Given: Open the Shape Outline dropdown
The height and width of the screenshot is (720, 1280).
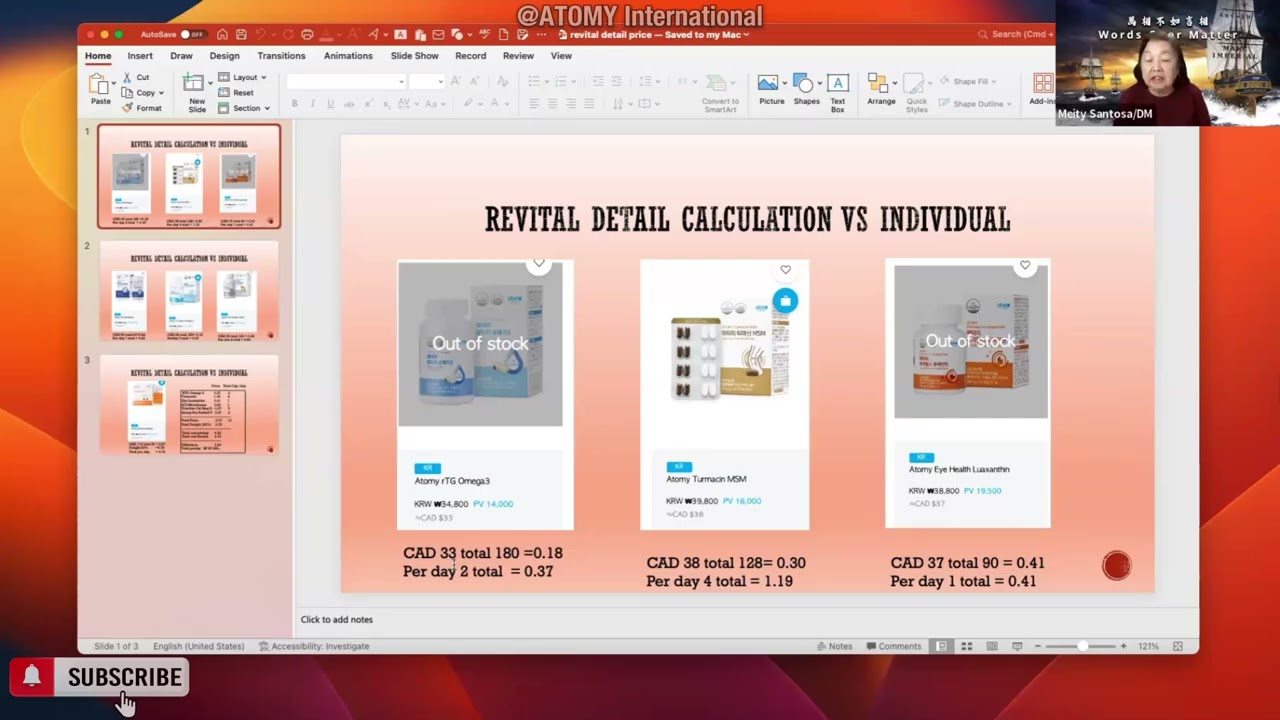Looking at the screenshot, I should tap(975, 103).
